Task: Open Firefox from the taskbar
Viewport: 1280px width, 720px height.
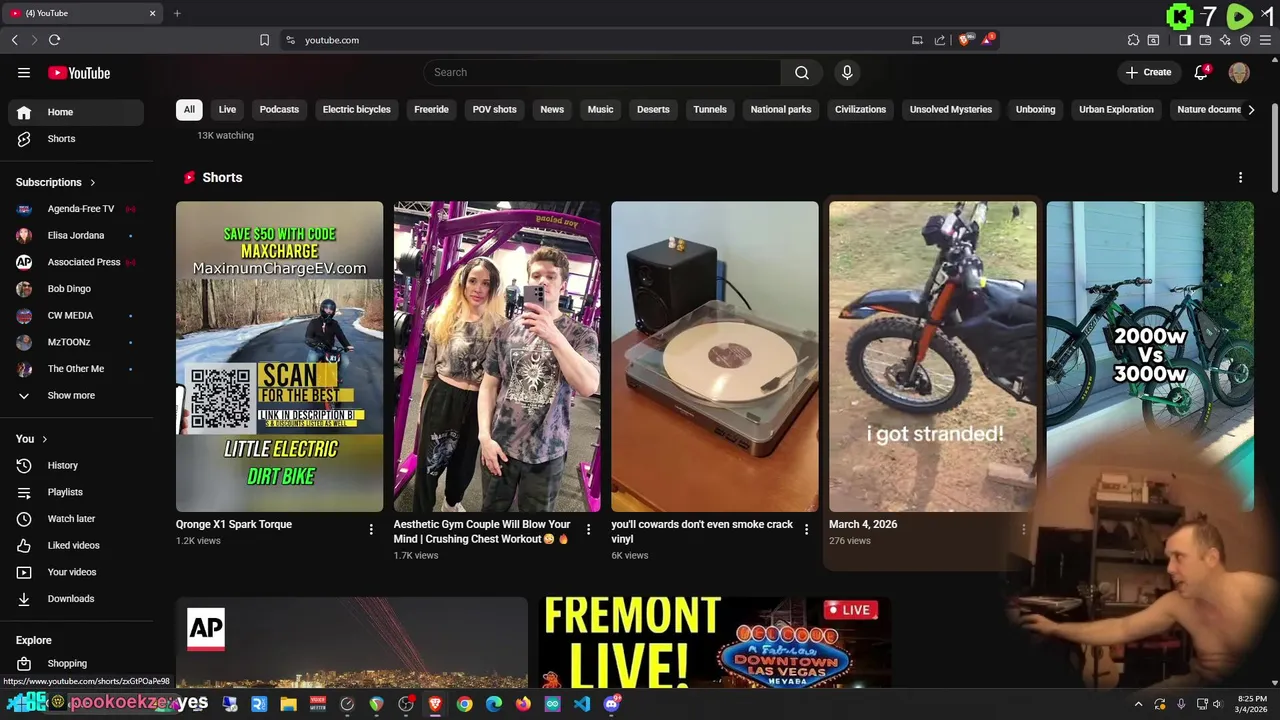Action: point(523,704)
